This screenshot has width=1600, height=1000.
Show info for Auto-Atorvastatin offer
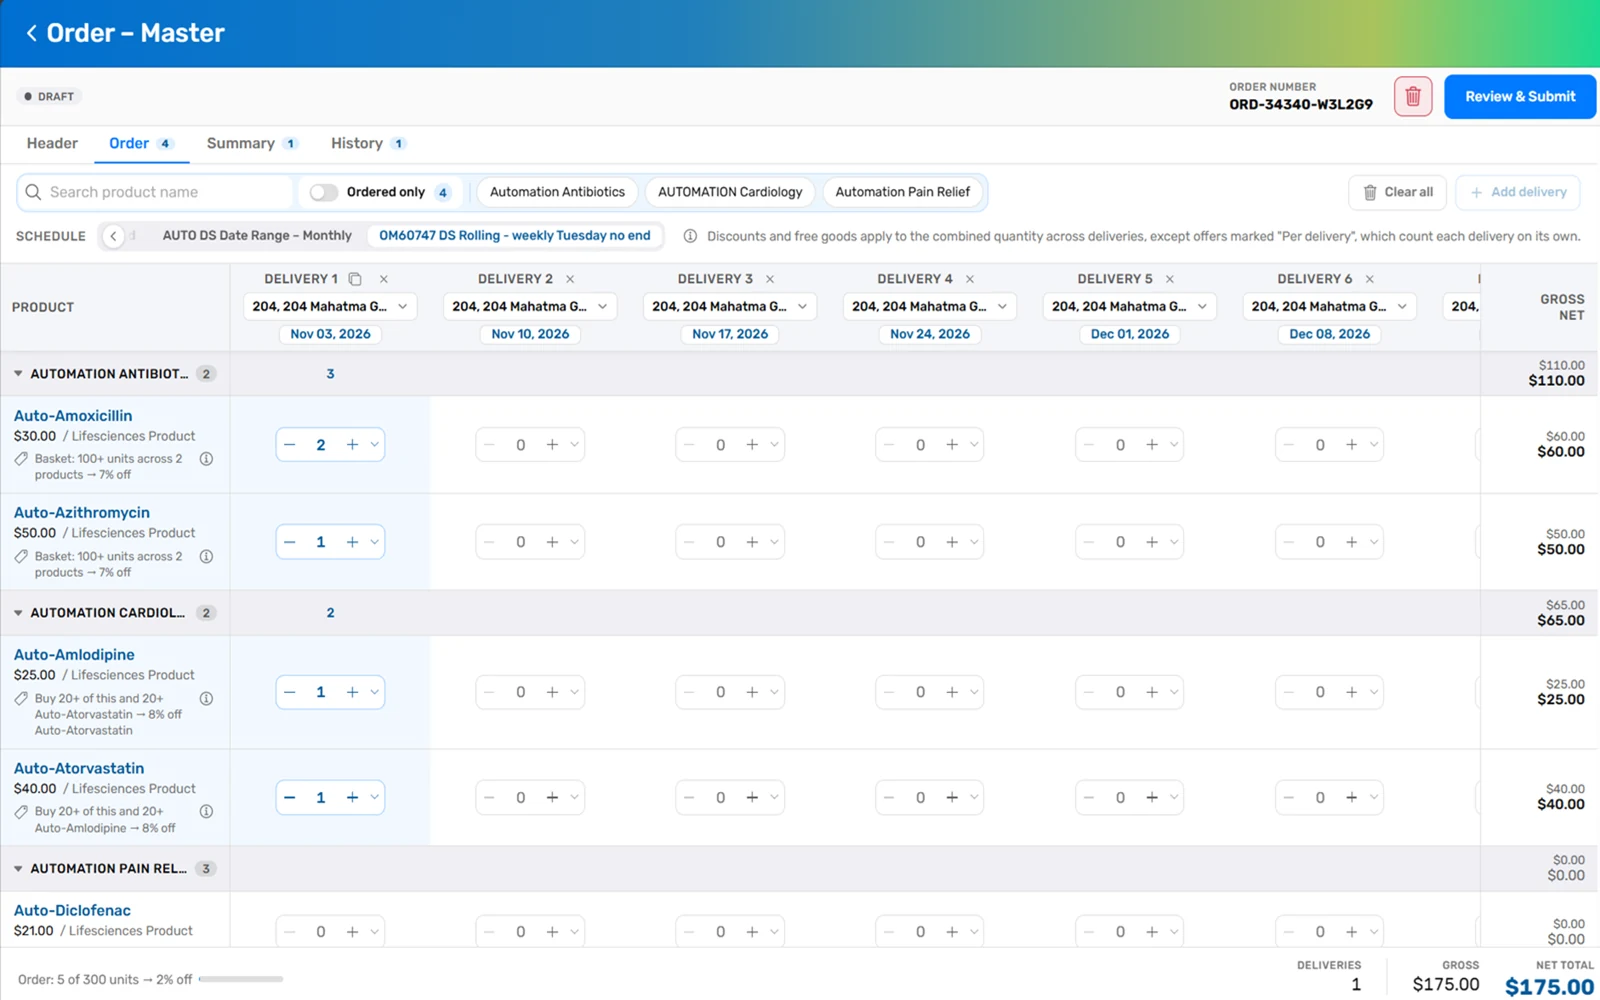[x=206, y=812]
